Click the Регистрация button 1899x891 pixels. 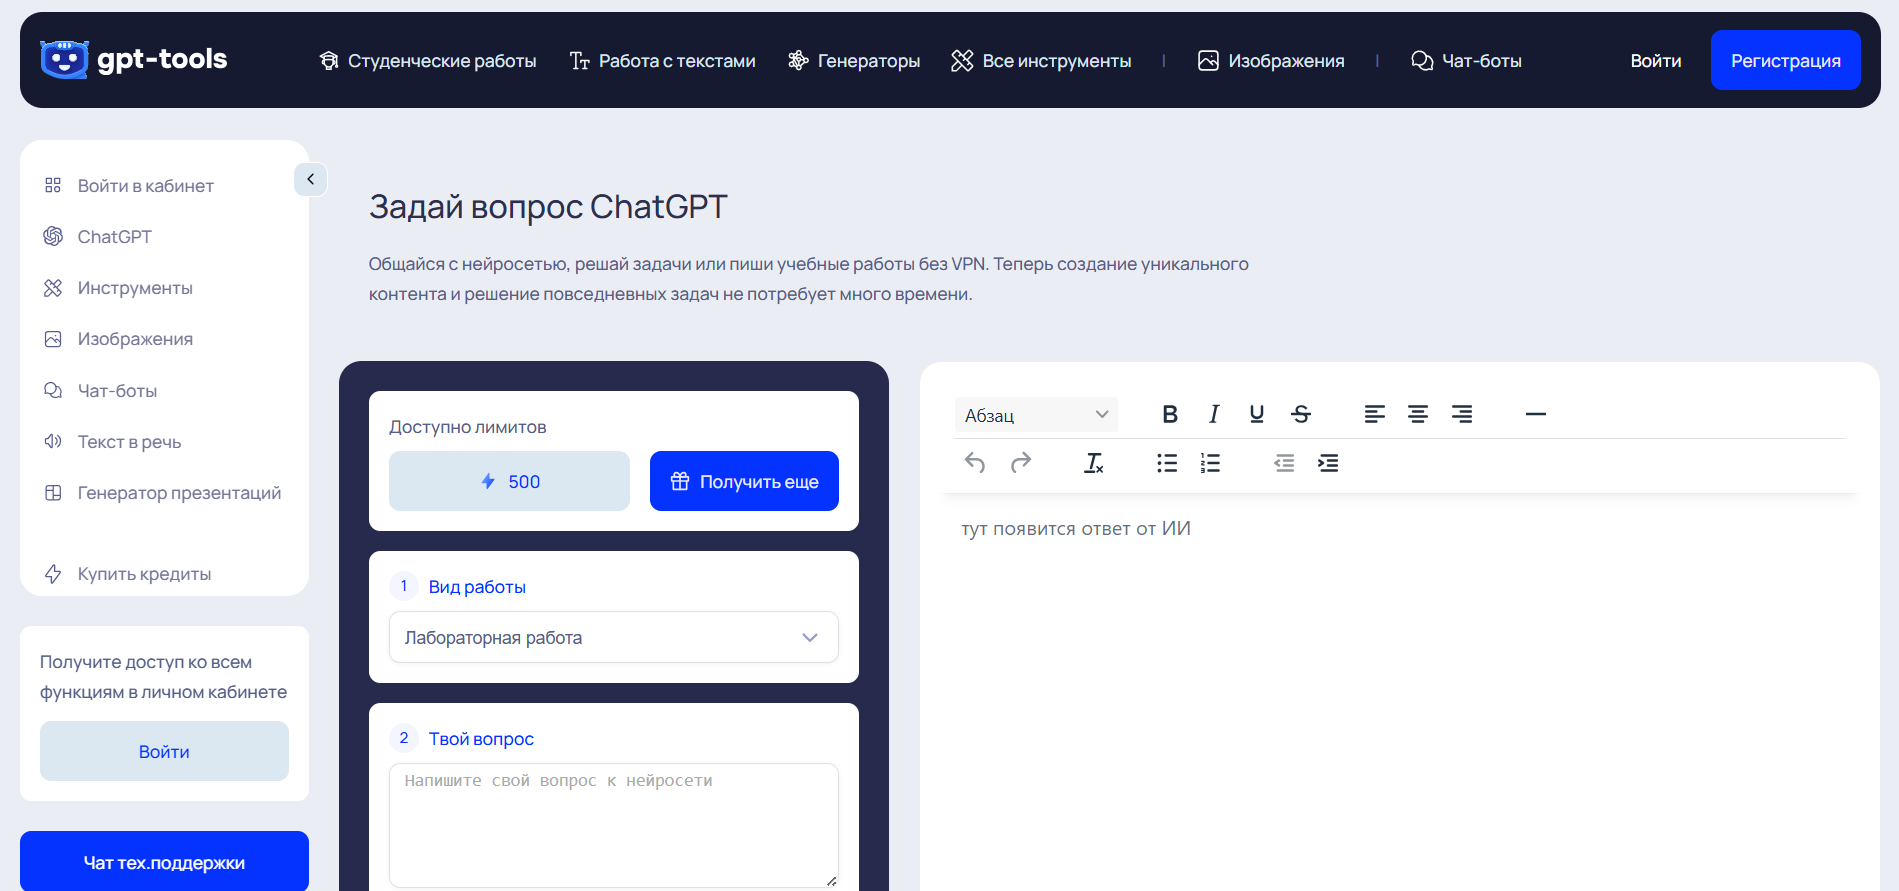1785,61
